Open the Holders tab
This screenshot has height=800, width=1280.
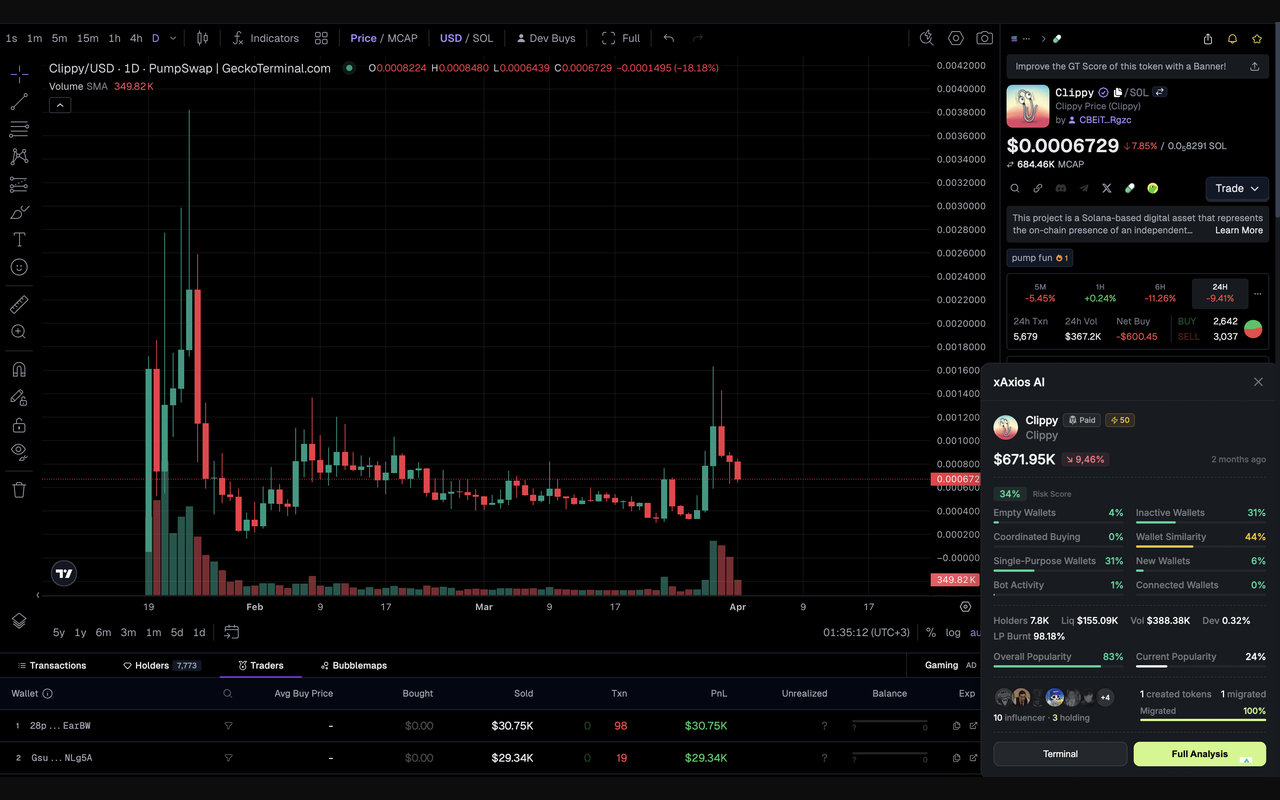(x=160, y=665)
